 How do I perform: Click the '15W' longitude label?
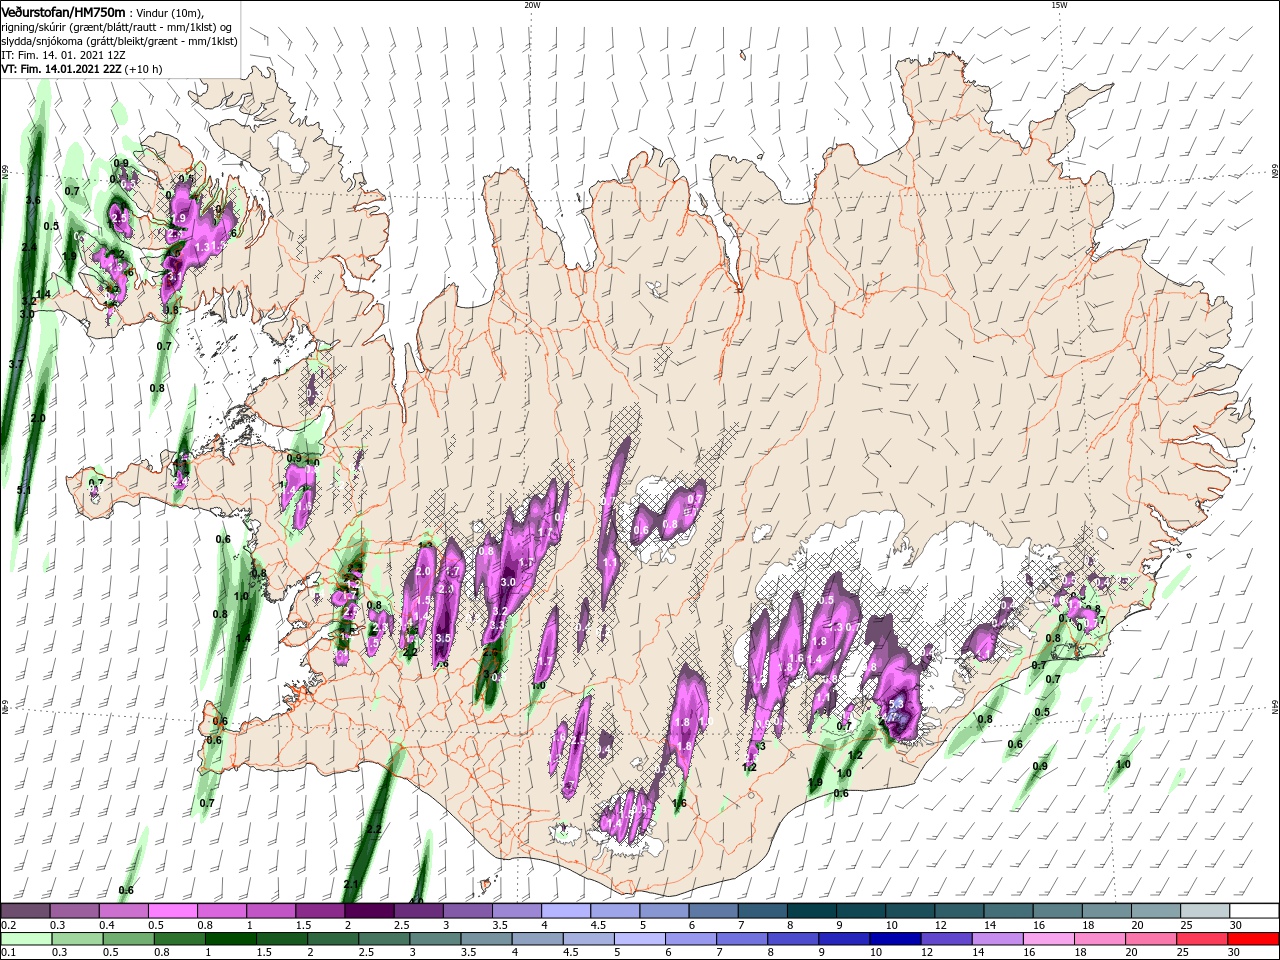coord(1059,5)
